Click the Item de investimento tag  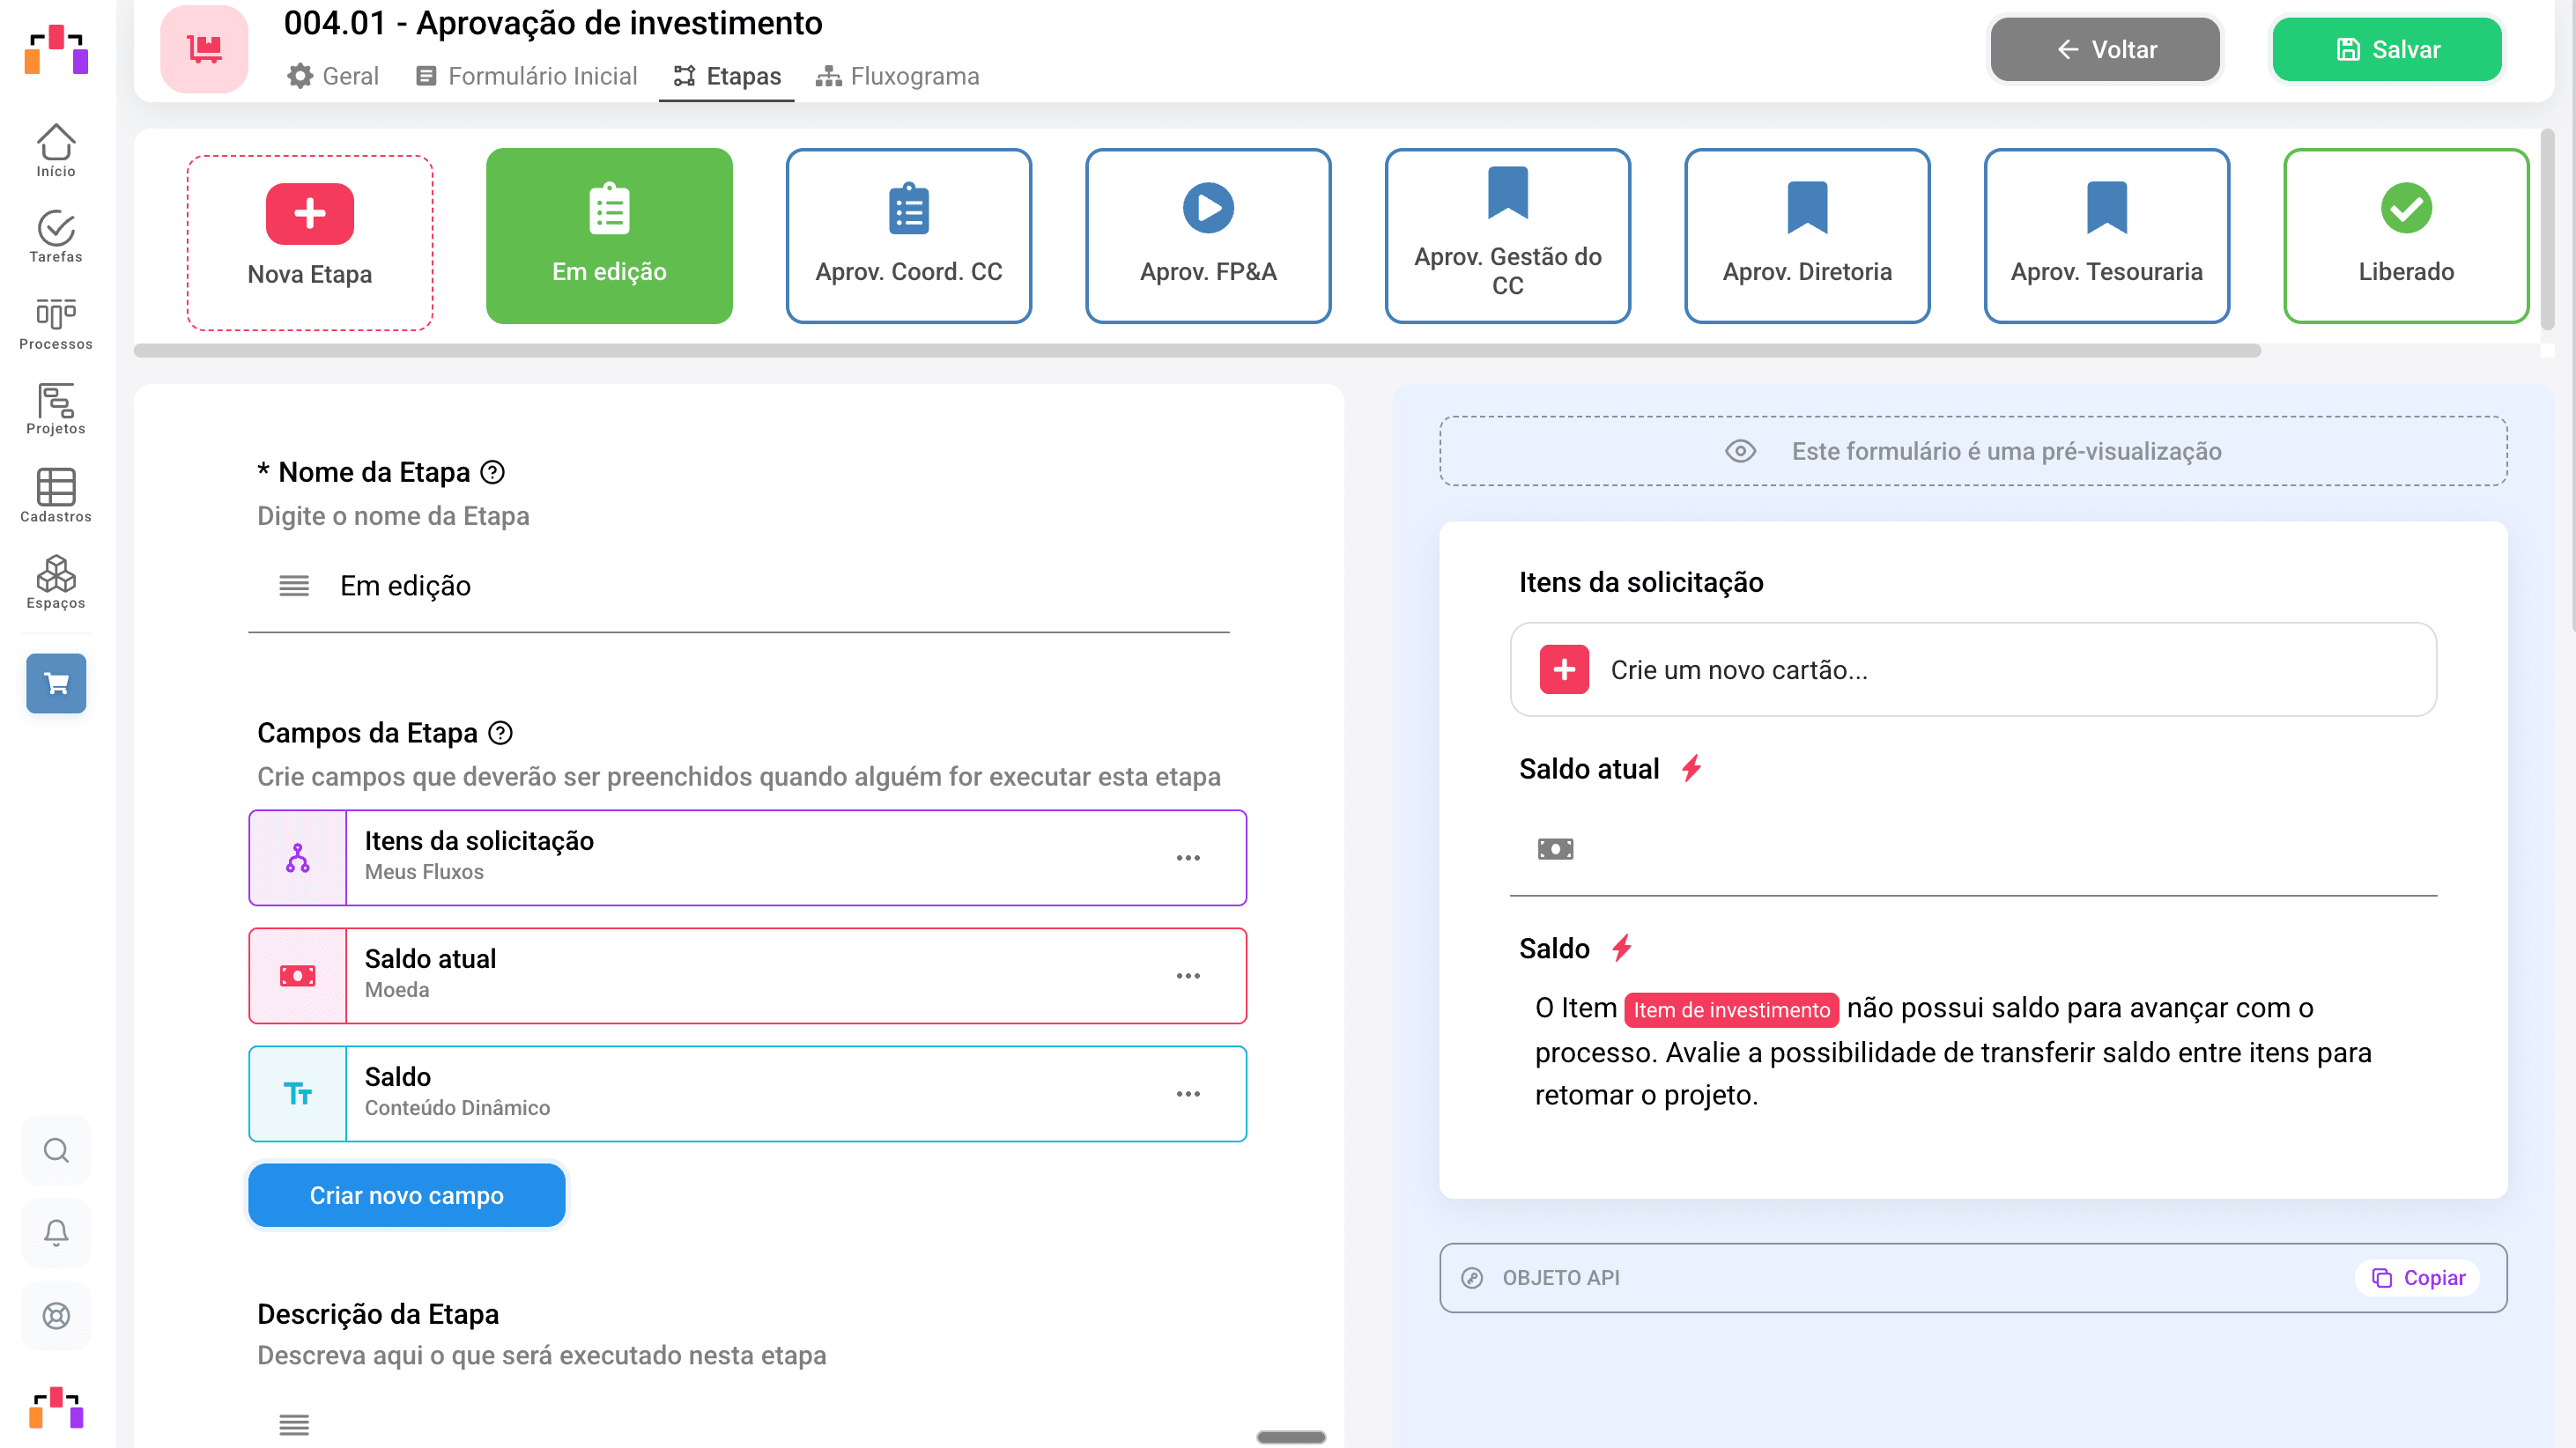tap(1731, 1010)
